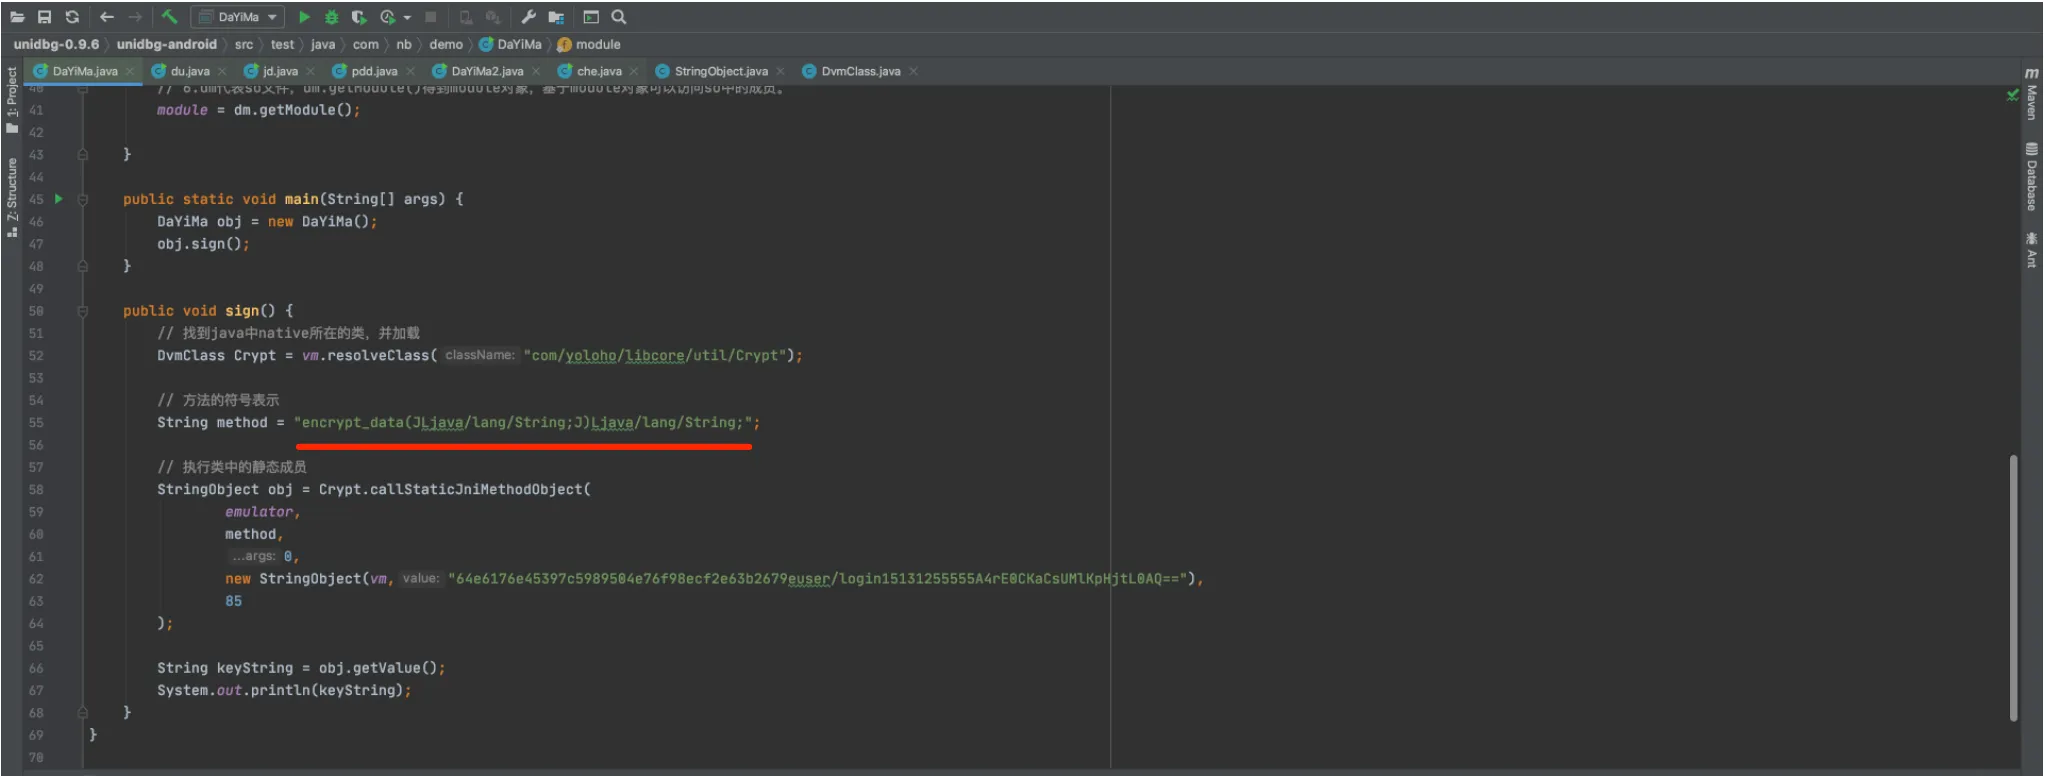Click the green inspection checkmark
2046x776 pixels.
pyautogui.click(x=2012, y=95)
